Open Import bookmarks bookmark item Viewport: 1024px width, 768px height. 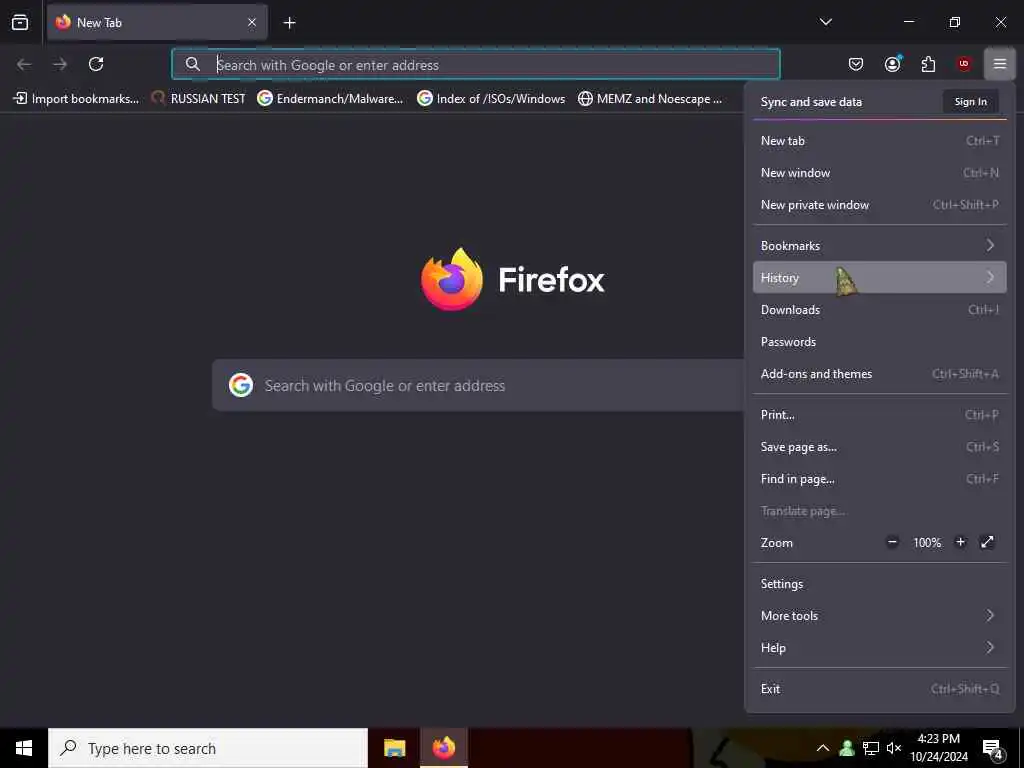[76, 99]
